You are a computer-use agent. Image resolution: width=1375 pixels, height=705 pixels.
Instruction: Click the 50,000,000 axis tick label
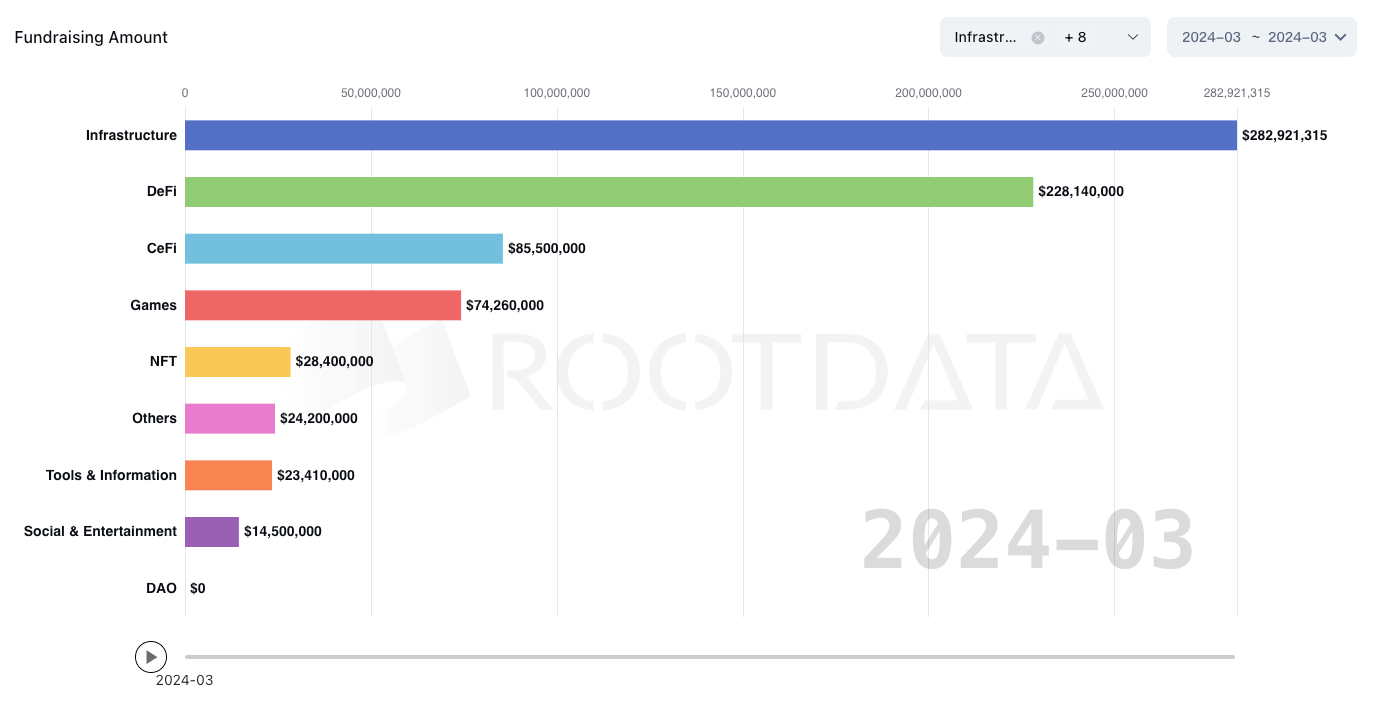(371, 93)
